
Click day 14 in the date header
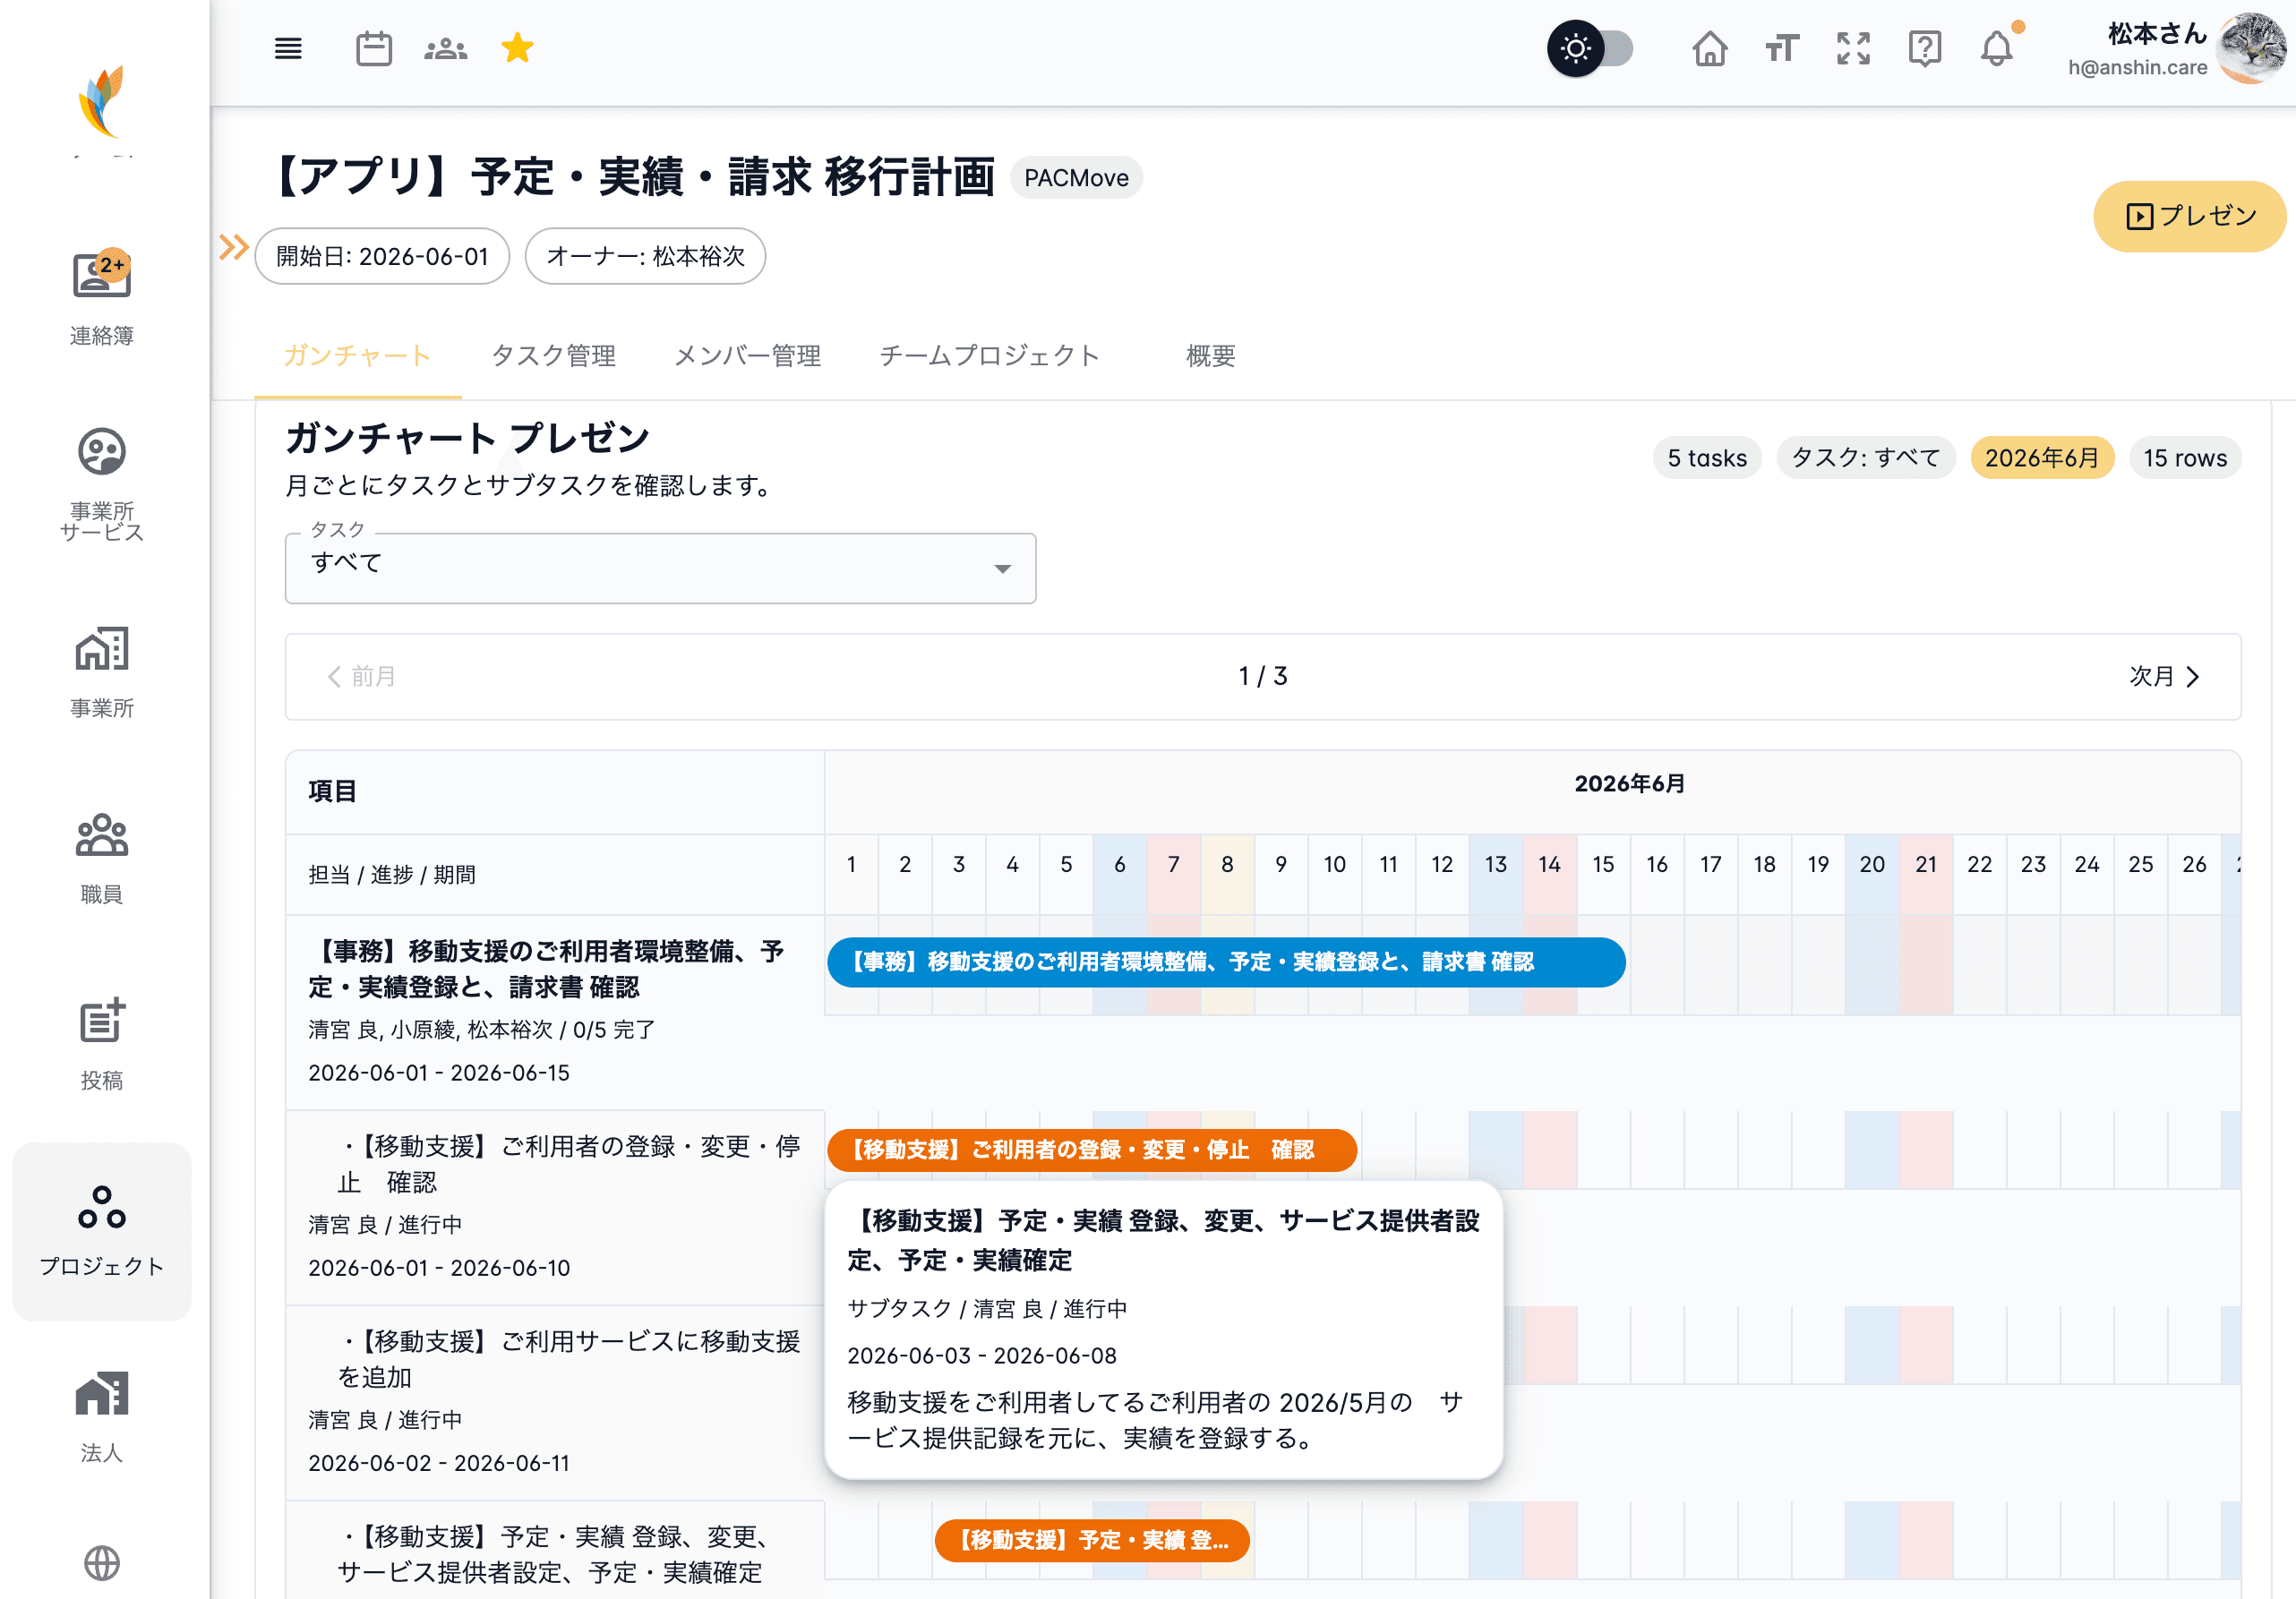point(1549,865)
